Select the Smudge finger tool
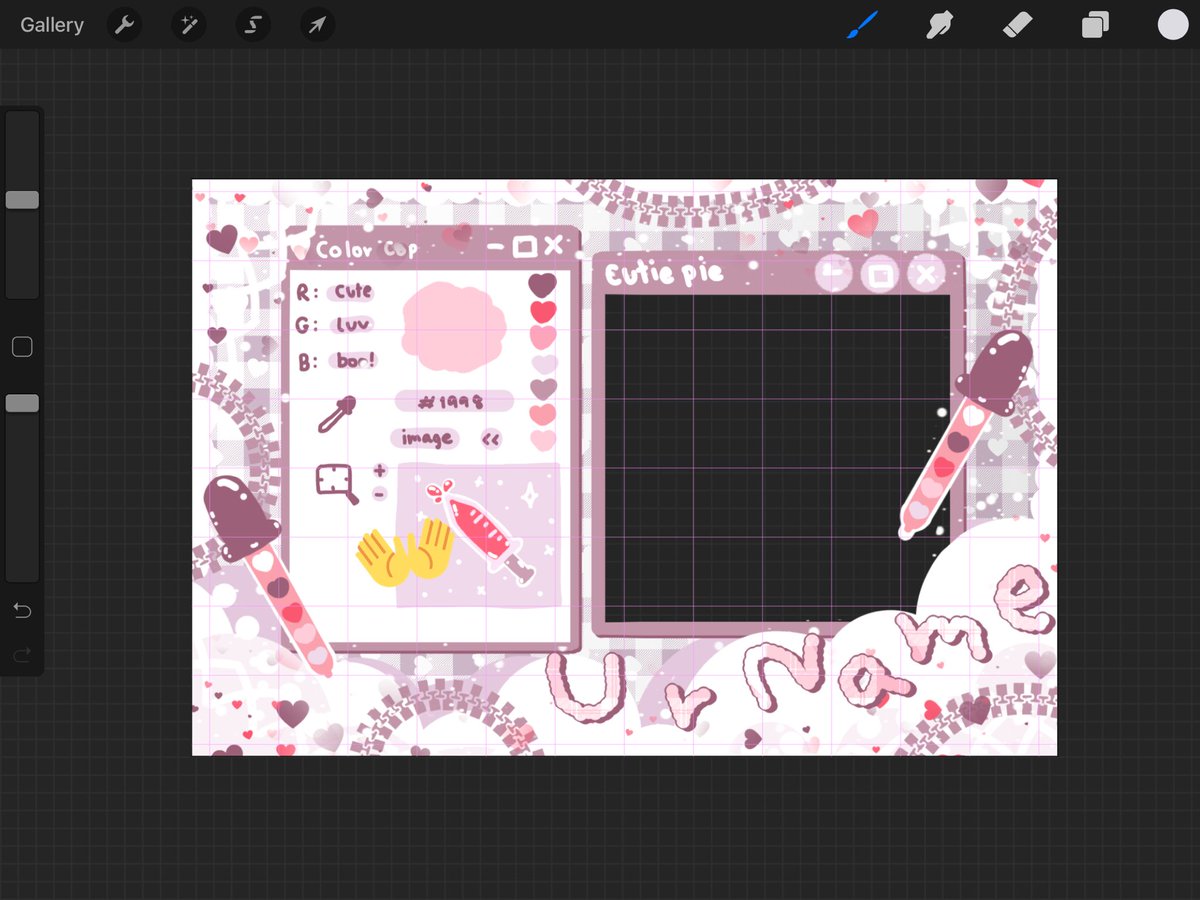 (x=939, y=24)
